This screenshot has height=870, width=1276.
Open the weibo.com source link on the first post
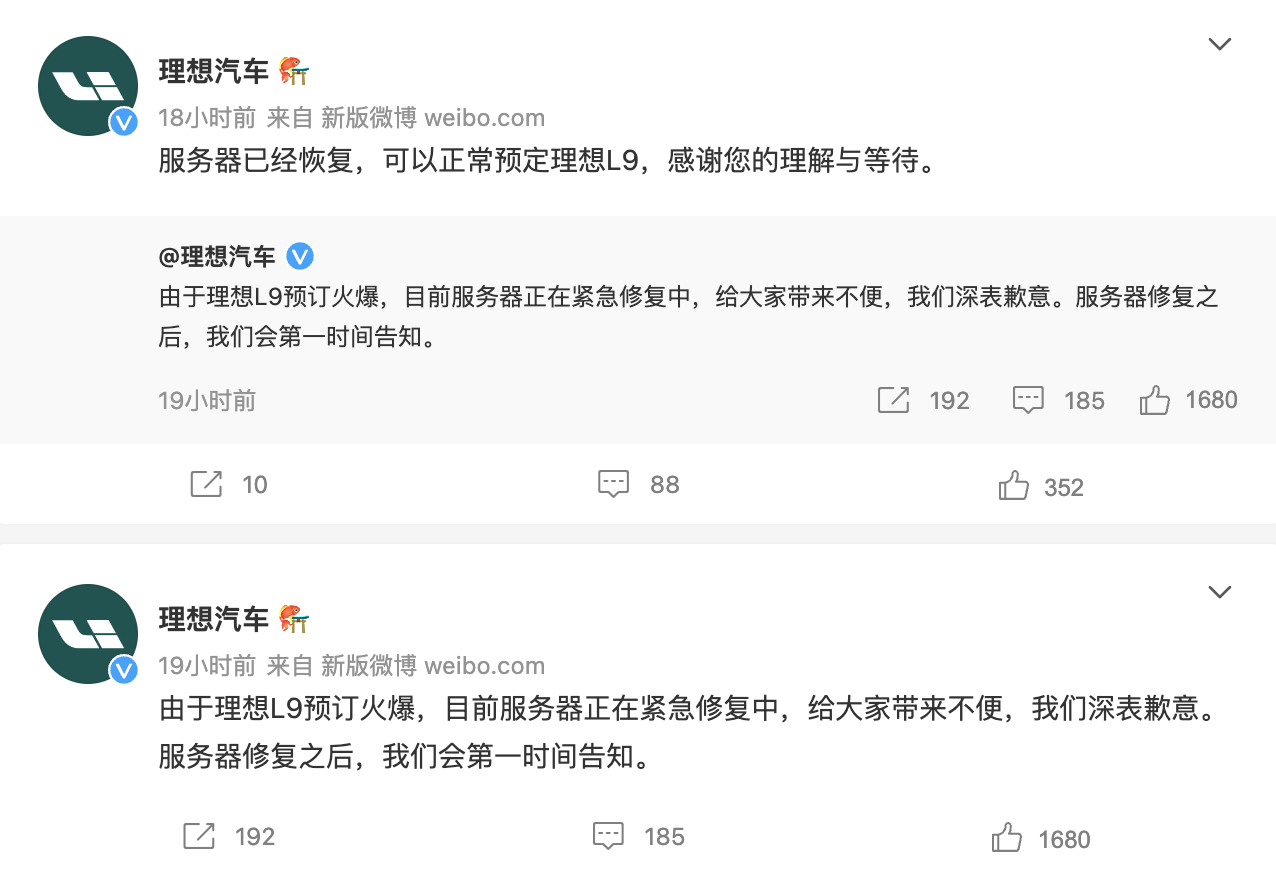[485, 118]
